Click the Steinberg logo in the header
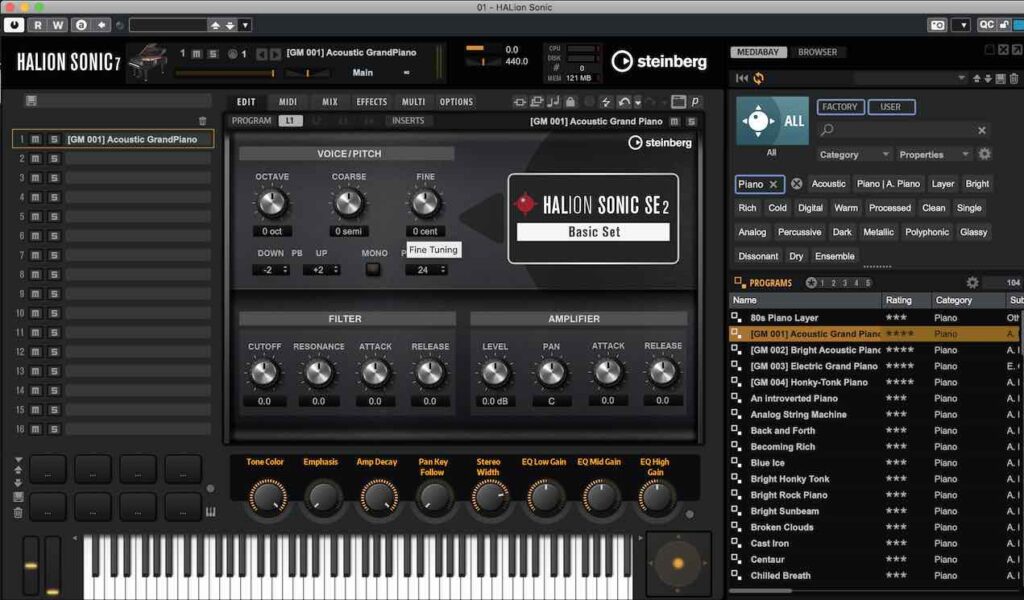 coord(659,60)
